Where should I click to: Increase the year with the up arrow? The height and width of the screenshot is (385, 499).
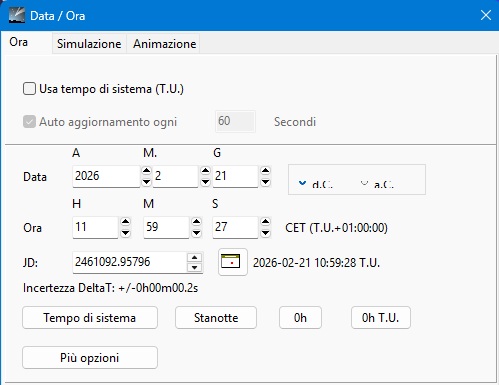point(146,171)
